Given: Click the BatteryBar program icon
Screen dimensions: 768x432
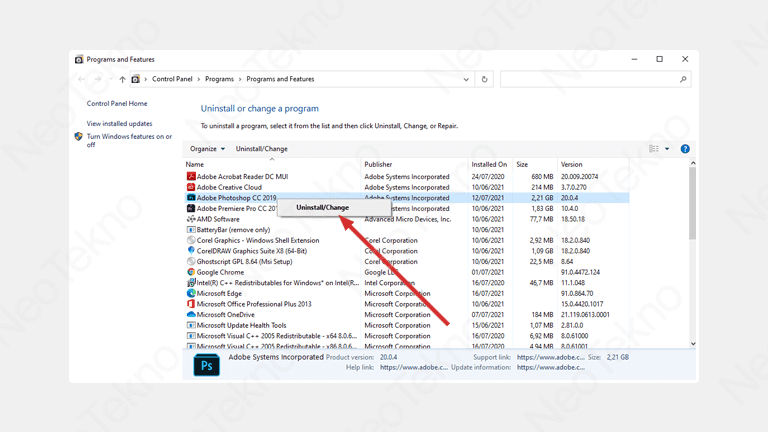Looking at the screenshot, I should tap(191, 230).
